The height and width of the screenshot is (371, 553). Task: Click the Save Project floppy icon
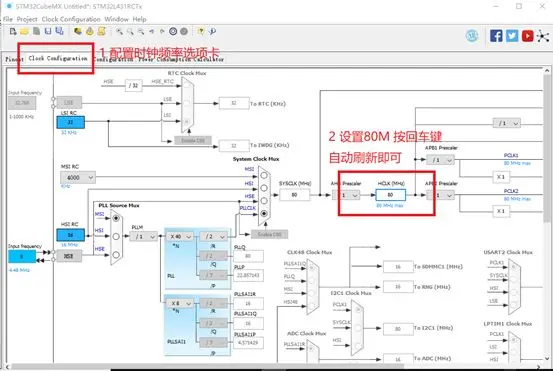(x=48, y=31)
